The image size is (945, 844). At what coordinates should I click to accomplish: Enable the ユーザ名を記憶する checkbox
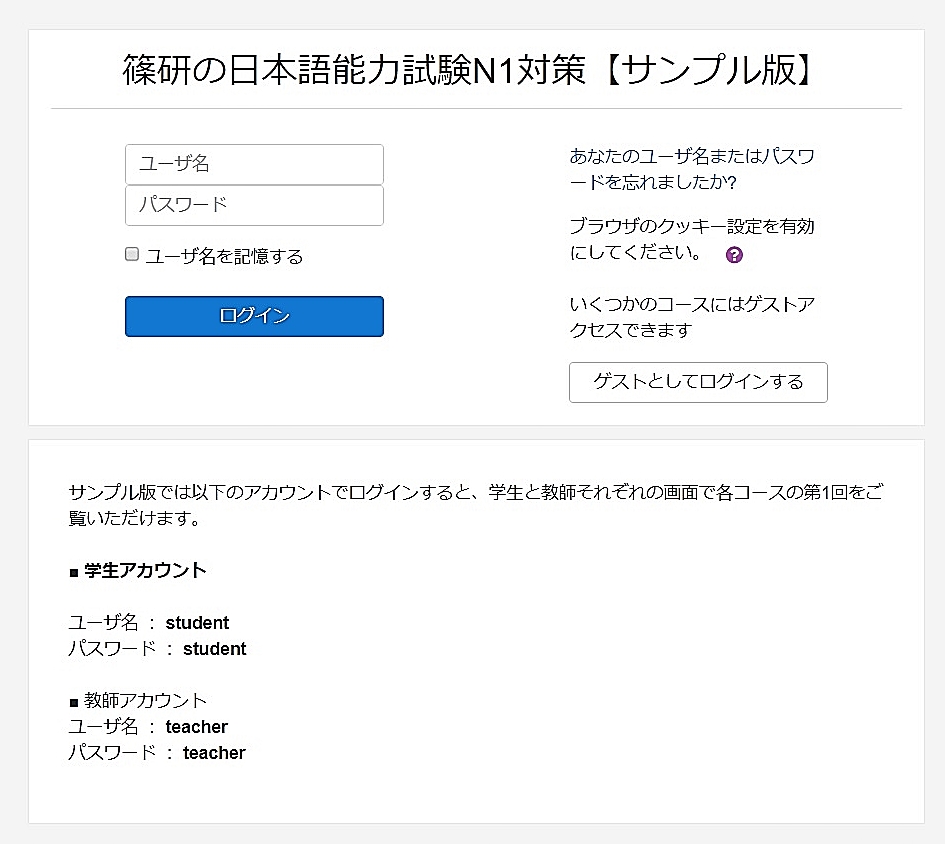click(x=131, y=254)
